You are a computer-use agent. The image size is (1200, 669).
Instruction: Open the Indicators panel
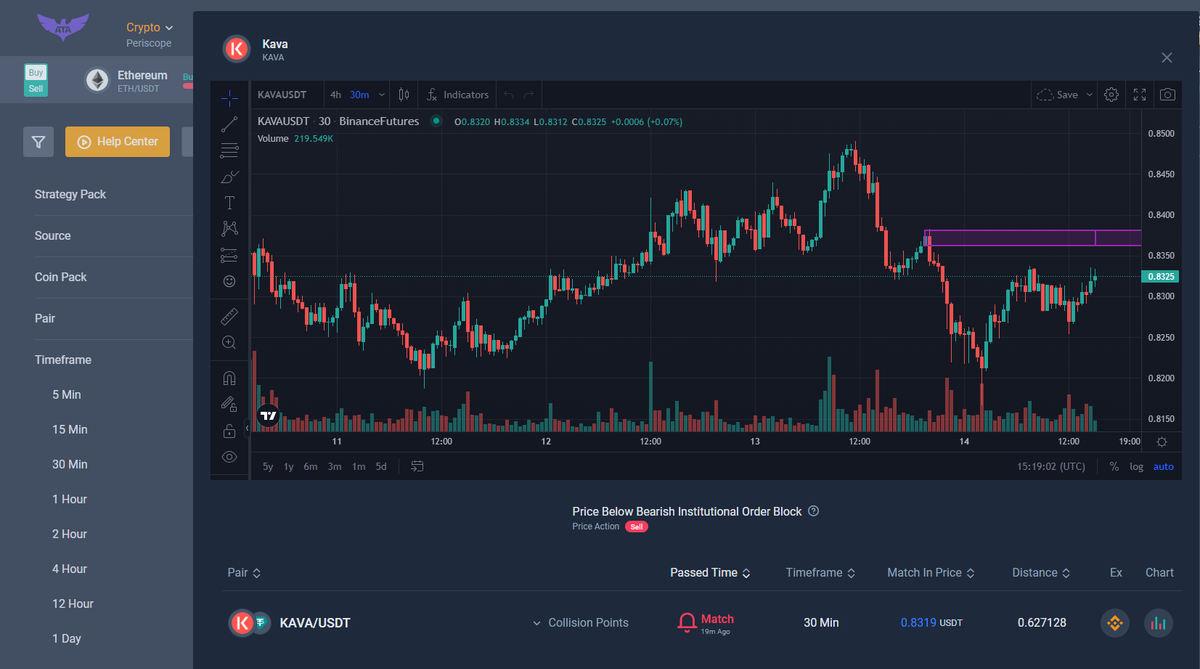(457, 95)
